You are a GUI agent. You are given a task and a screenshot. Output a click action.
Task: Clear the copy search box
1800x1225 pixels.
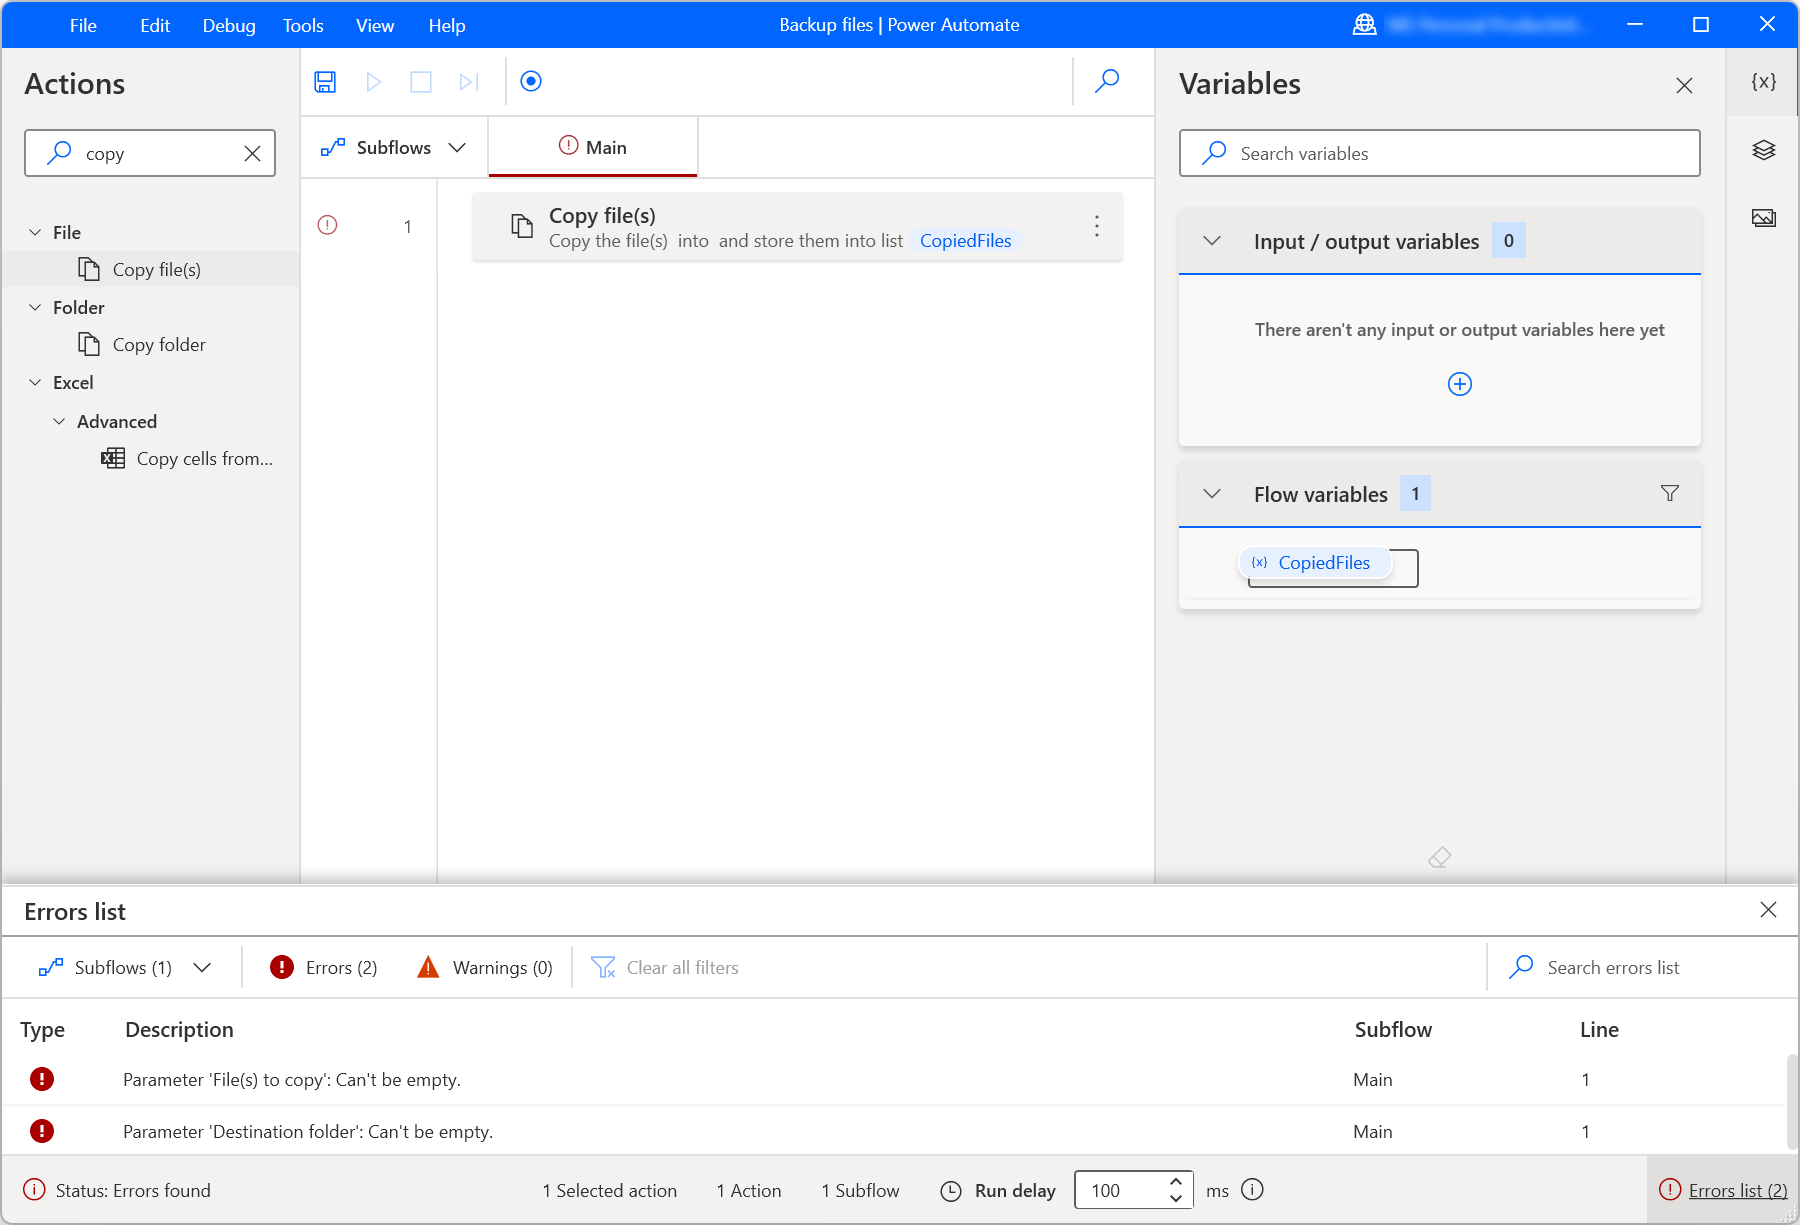251,153
